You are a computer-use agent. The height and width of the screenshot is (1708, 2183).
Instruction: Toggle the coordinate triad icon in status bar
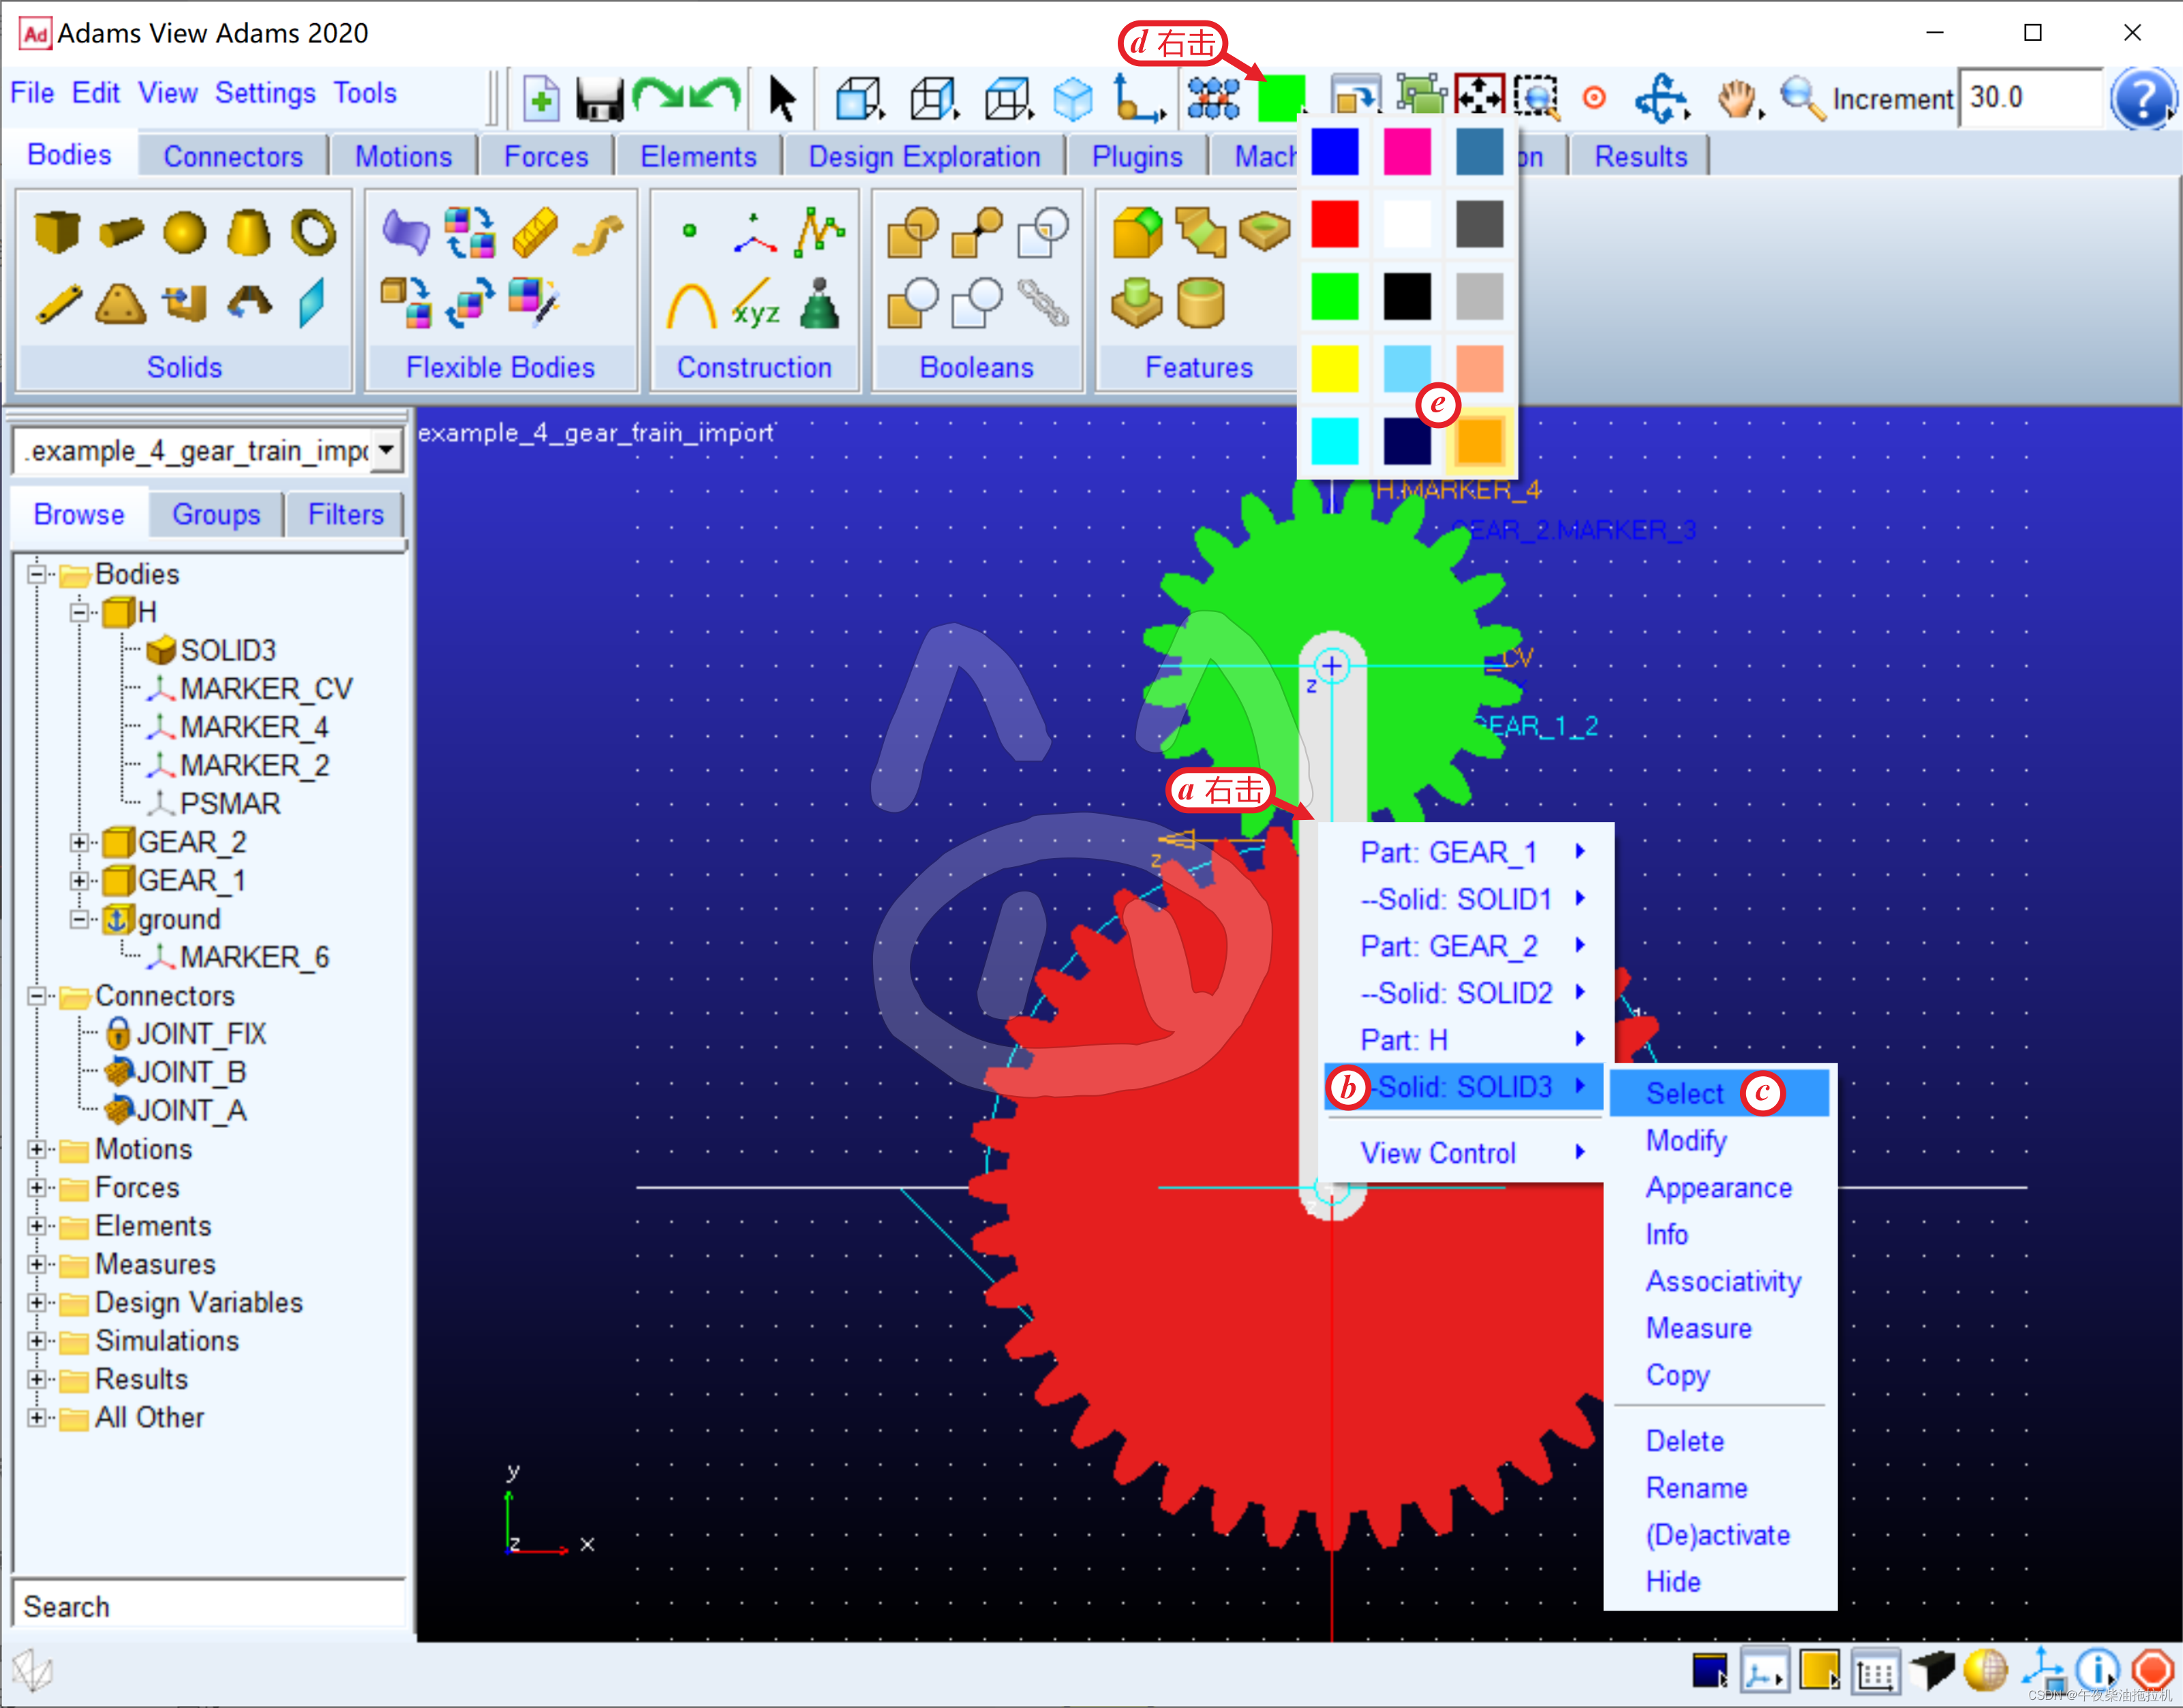coord(1765,1670)
